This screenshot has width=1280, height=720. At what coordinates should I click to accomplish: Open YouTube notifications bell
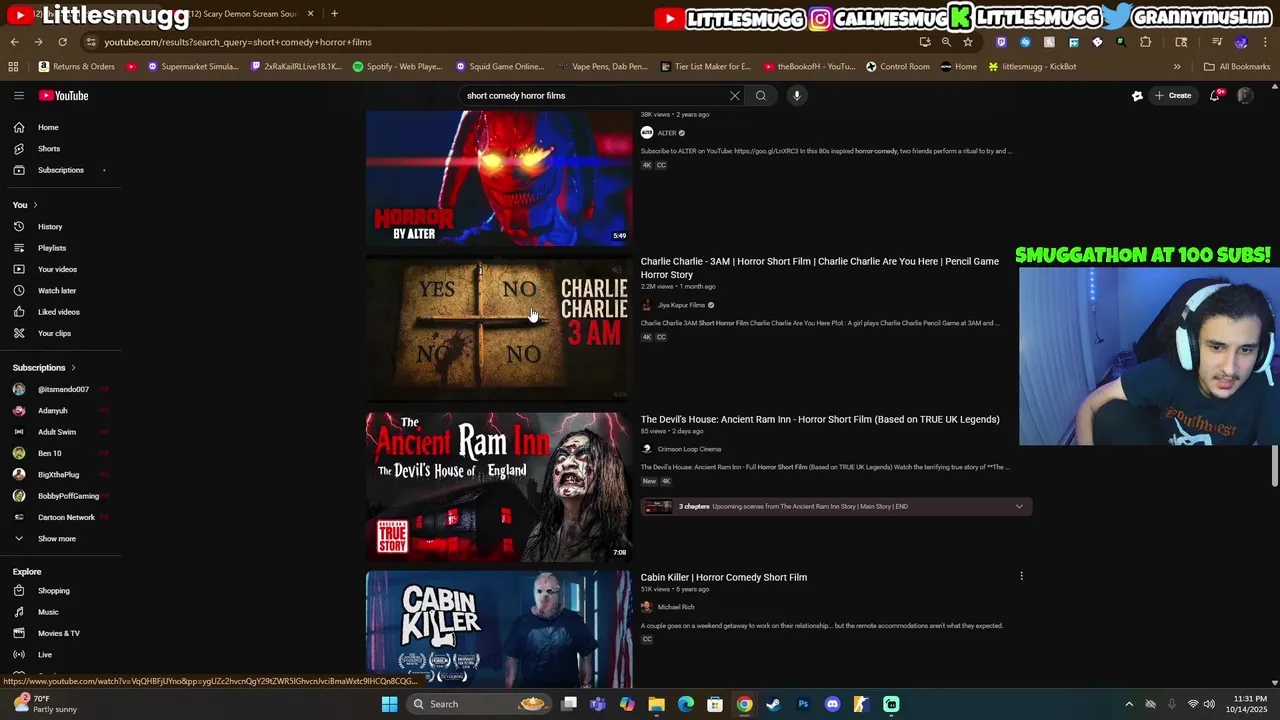pos(1214,96)
